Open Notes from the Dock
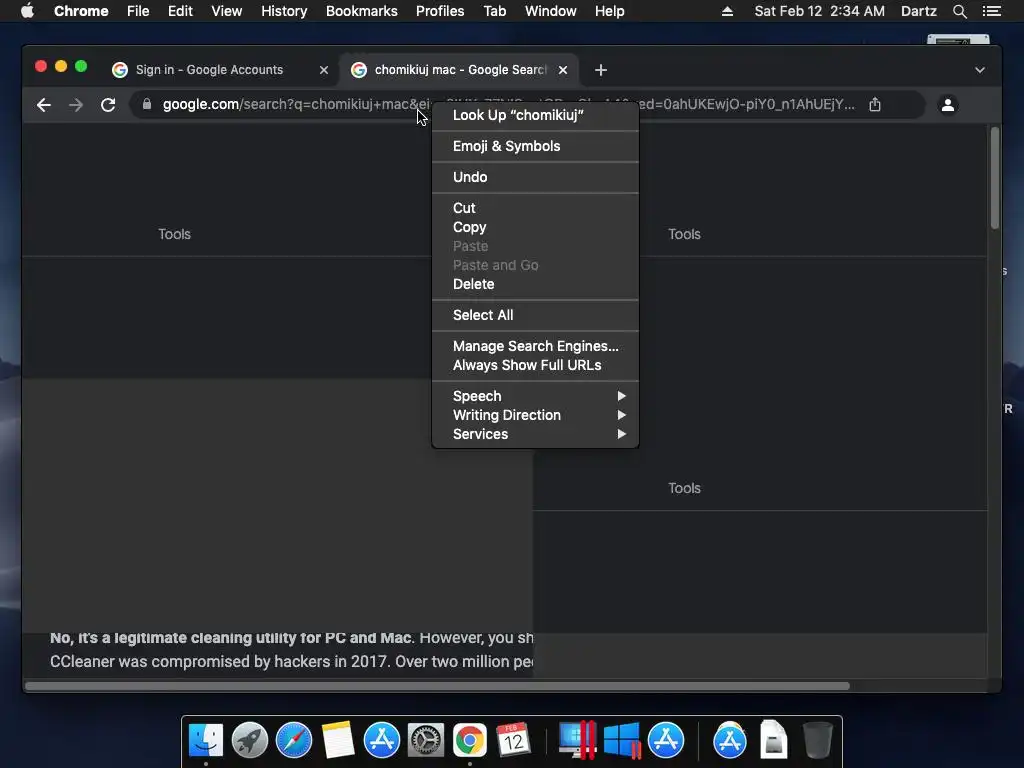1024x768 pixels. click(338, 740)
